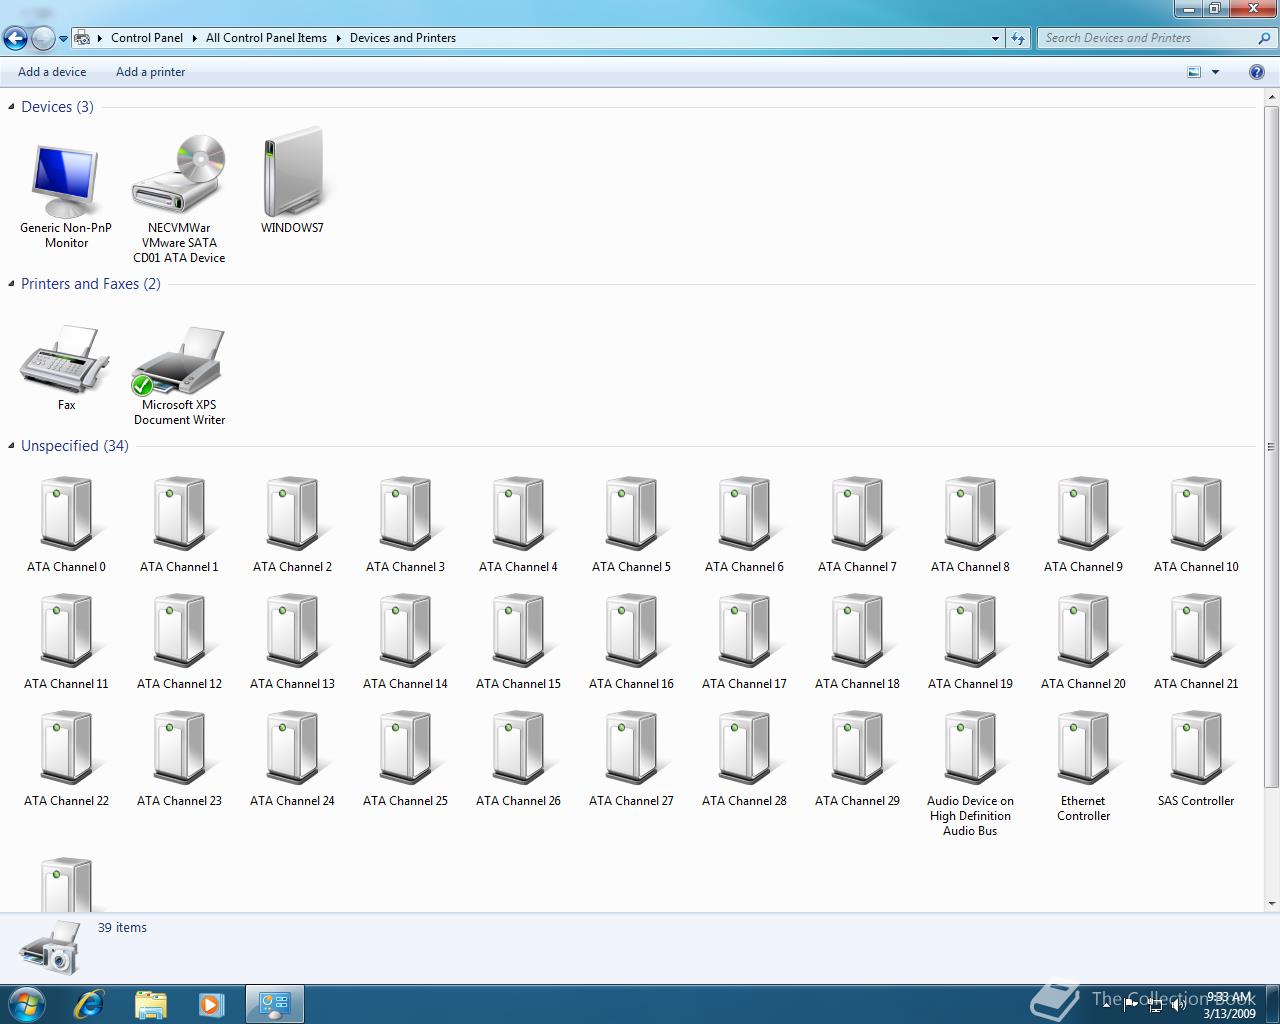
Task: Click the volume speaker tray icon
Action: click(x=1178, y=1005)
